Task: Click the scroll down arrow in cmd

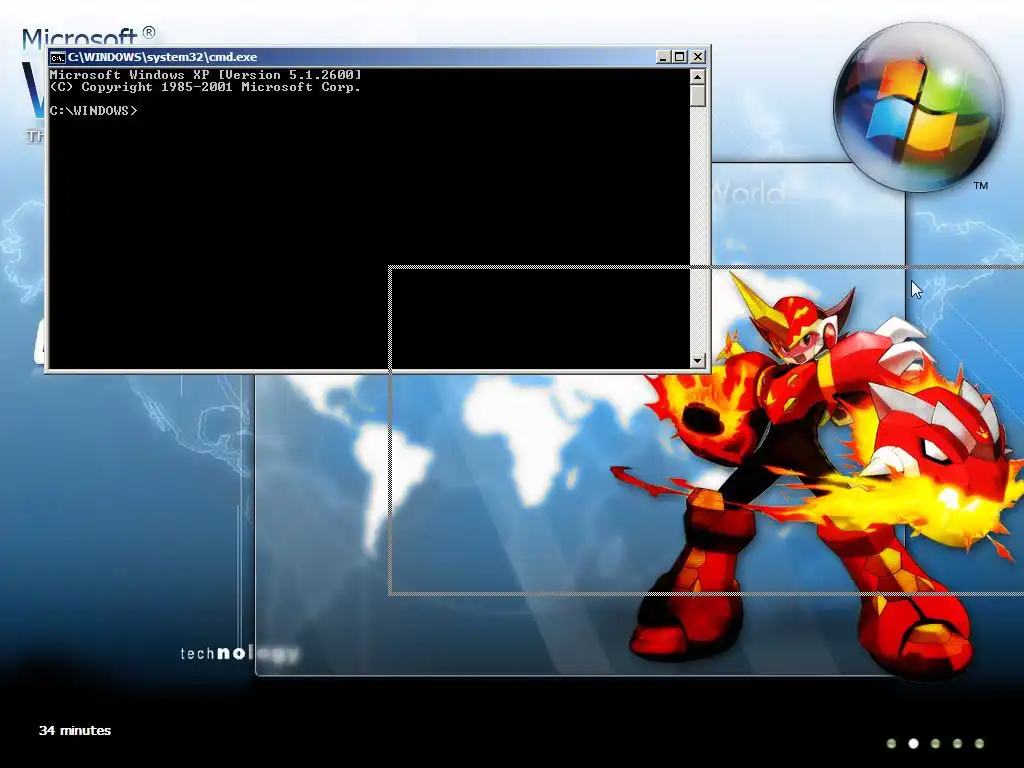Action: pyautogui.click(x=697, y=360)
